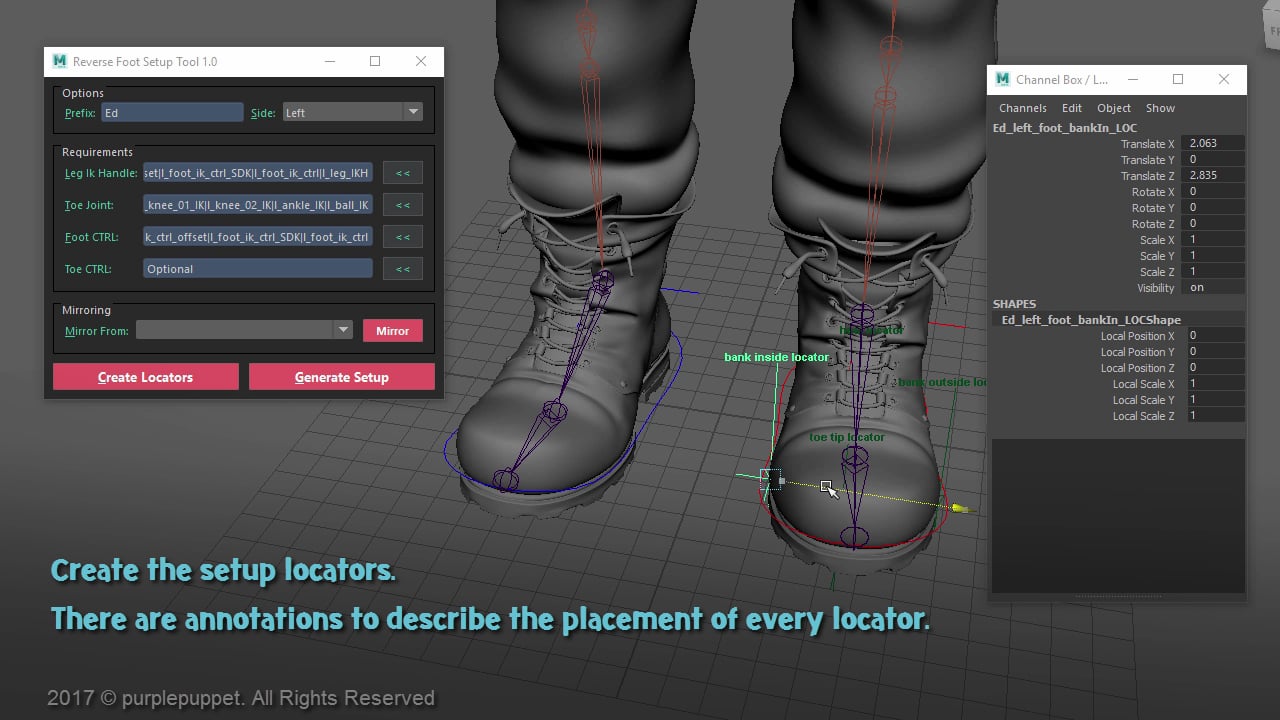Select the Local Position Y label
Viewport: 1280px width, 720px height.
click(1137, 352)
